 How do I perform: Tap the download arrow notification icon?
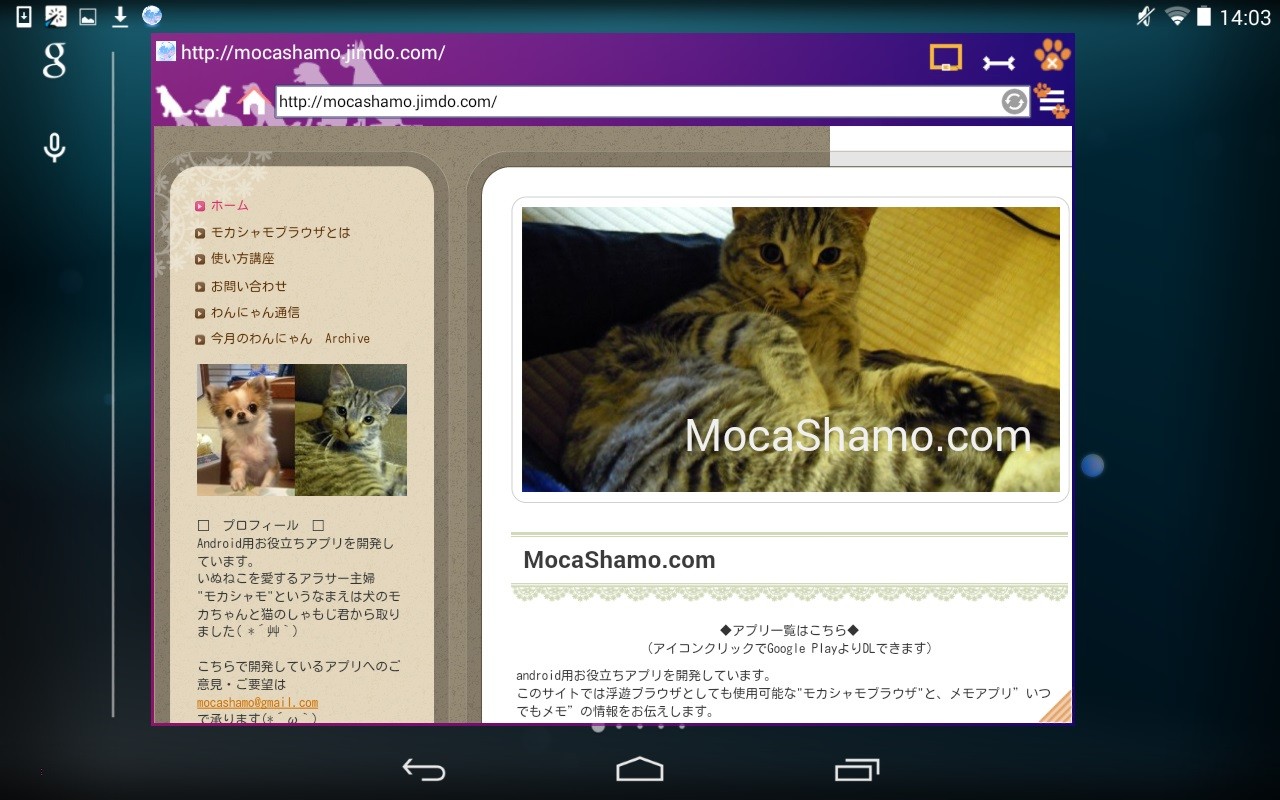tap(120, 16)
